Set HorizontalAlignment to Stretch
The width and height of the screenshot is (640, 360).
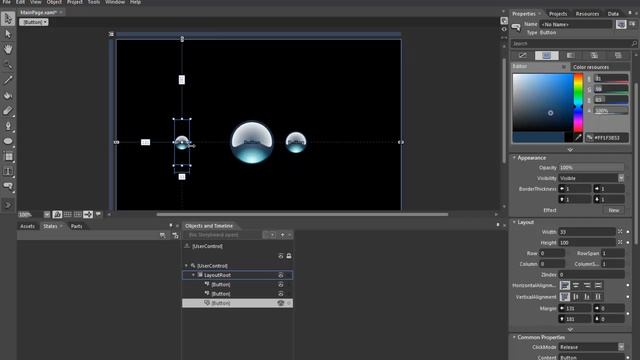click(x=598, y=285)
